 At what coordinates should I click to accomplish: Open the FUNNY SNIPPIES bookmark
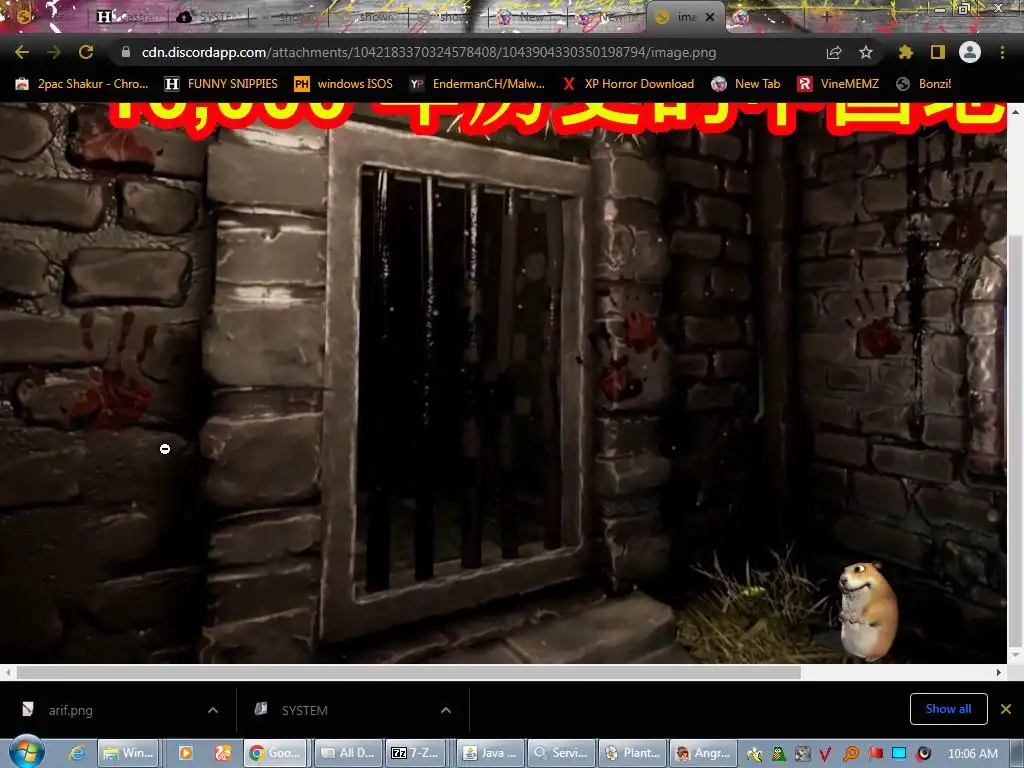click(221, 84)
